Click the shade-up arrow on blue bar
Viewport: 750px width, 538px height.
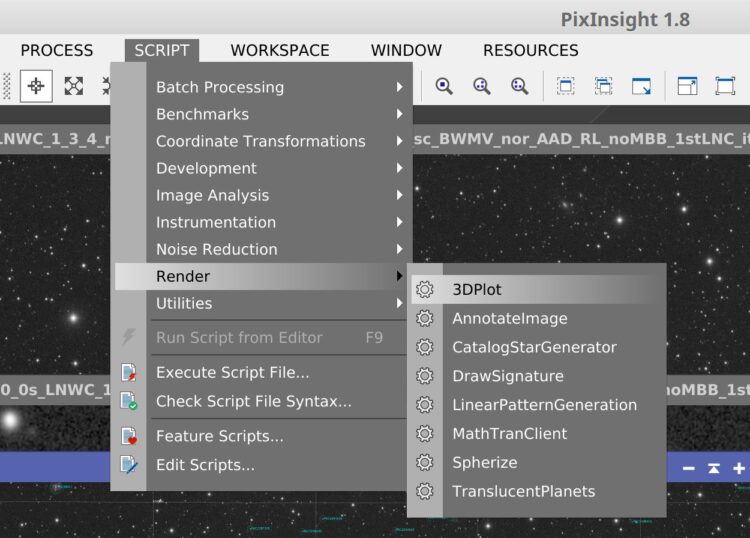coord(714,468)
